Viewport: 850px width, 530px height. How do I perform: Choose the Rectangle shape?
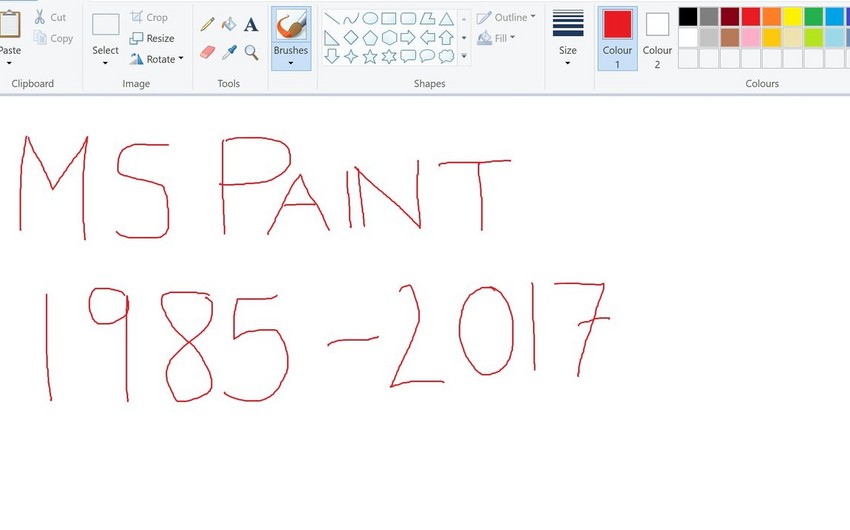click(x=389, y=19)
